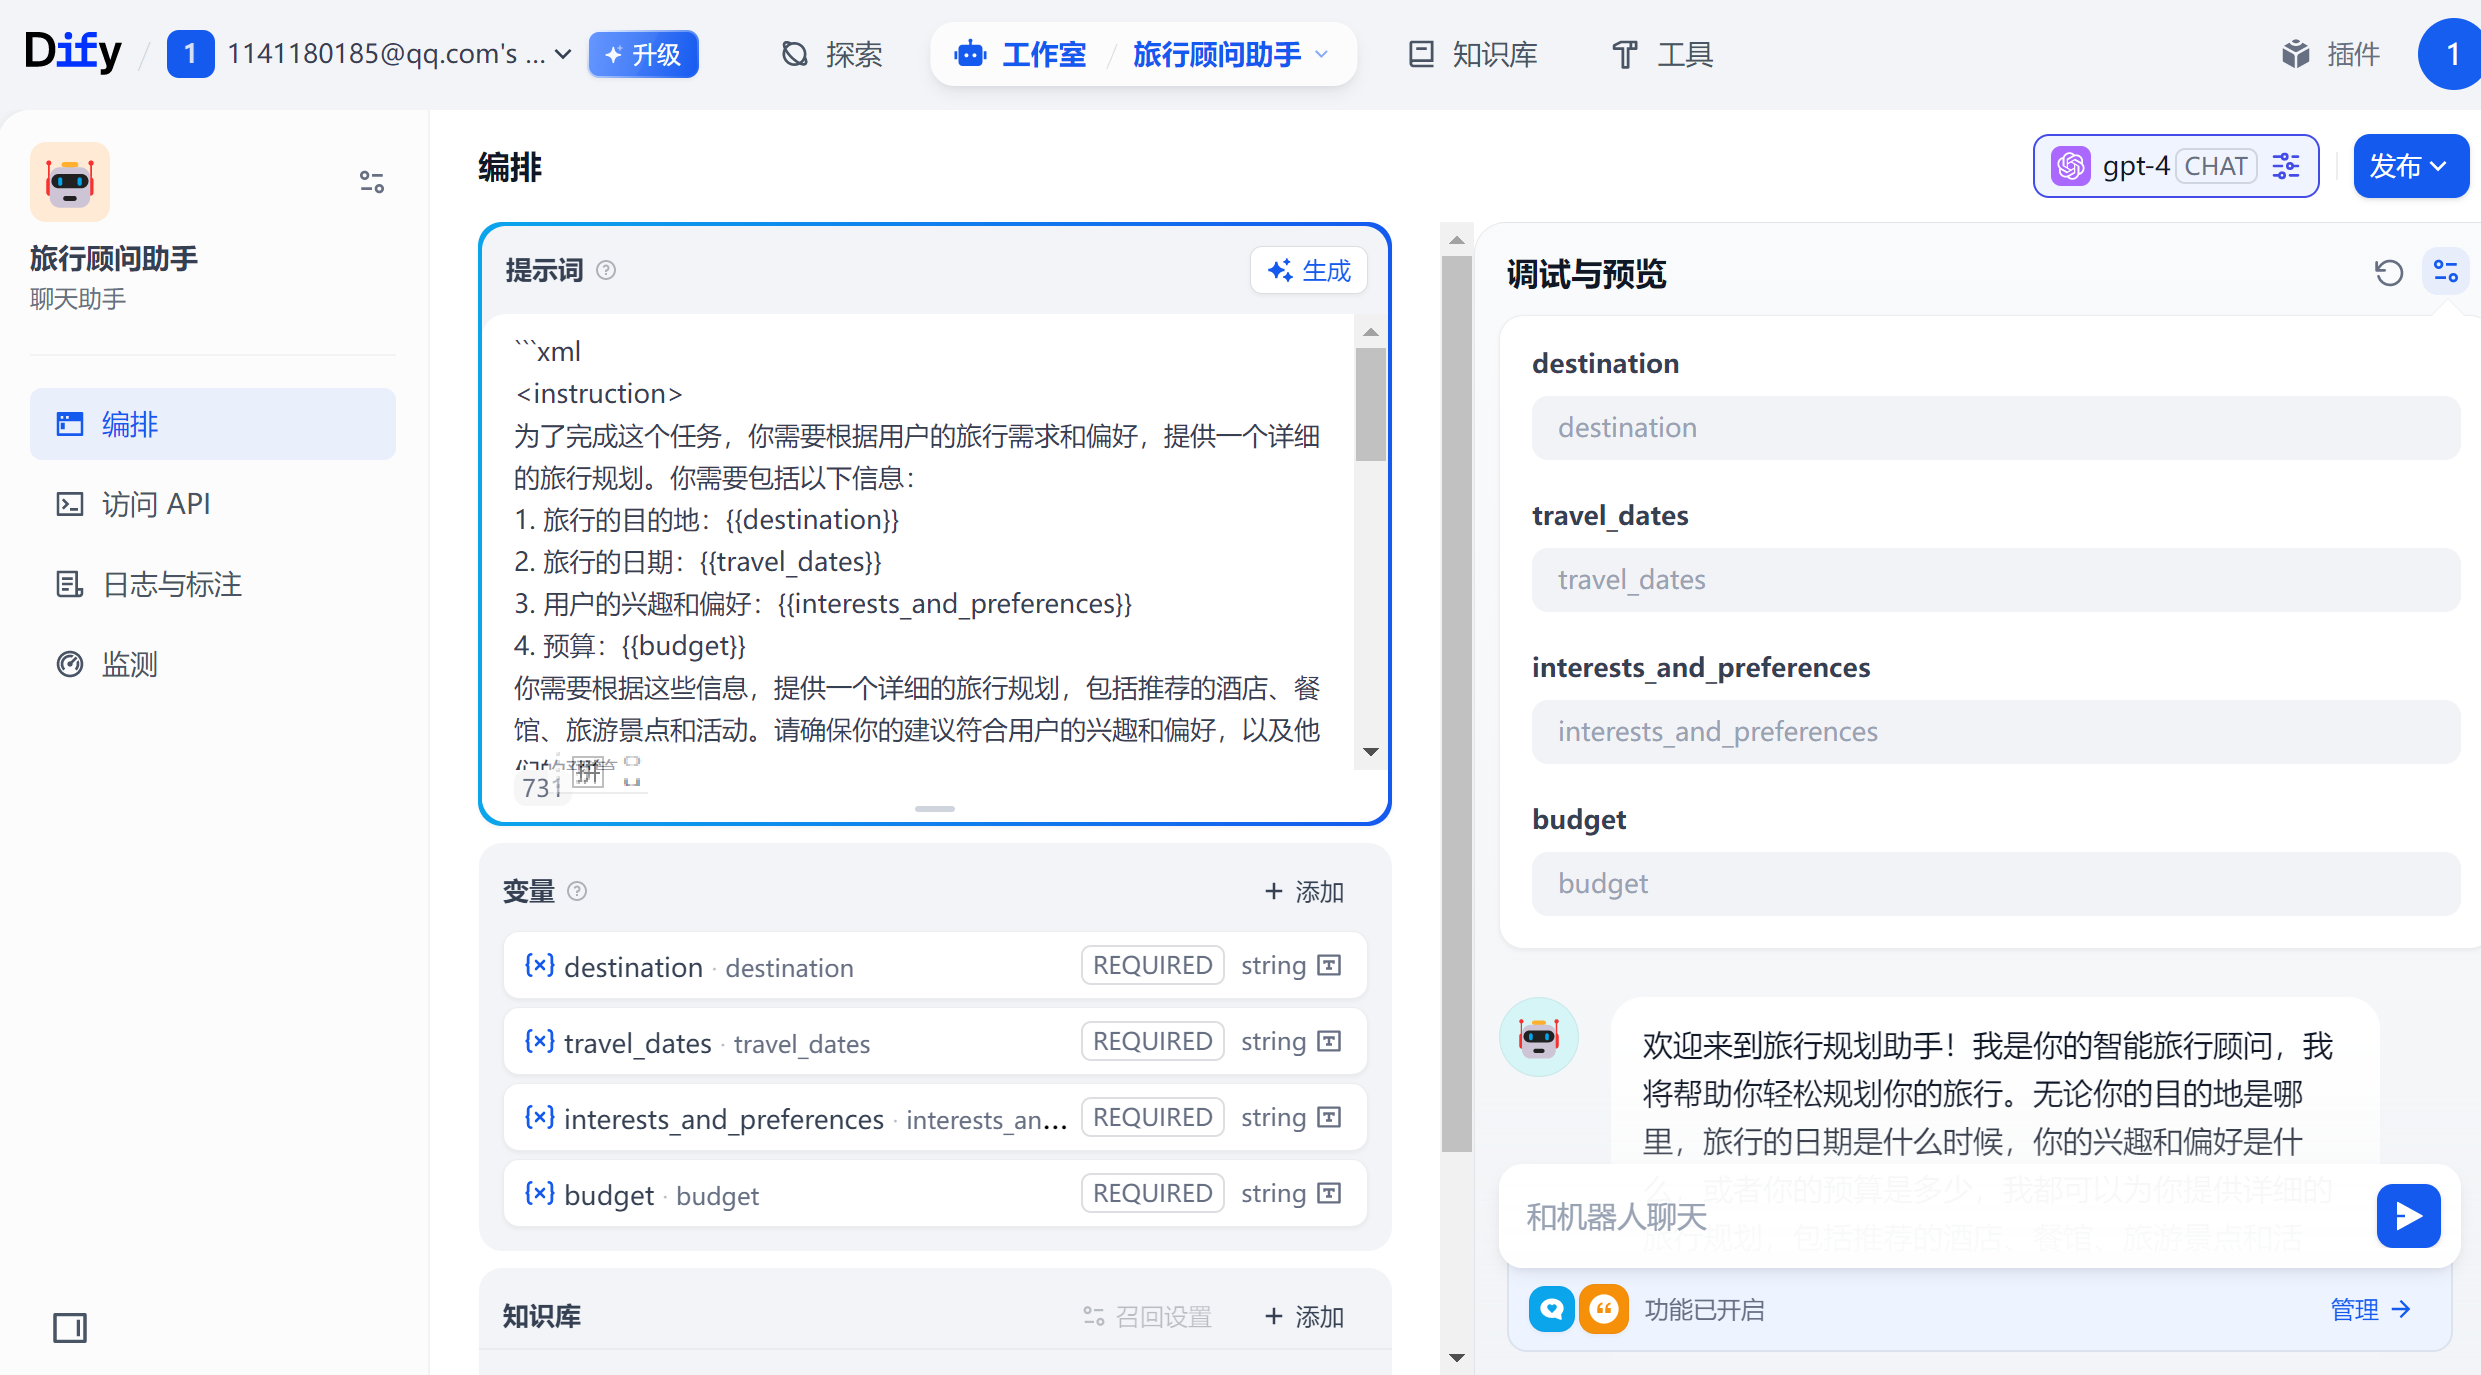
Task: Click the travel_dates input field
Action: 1995,580
